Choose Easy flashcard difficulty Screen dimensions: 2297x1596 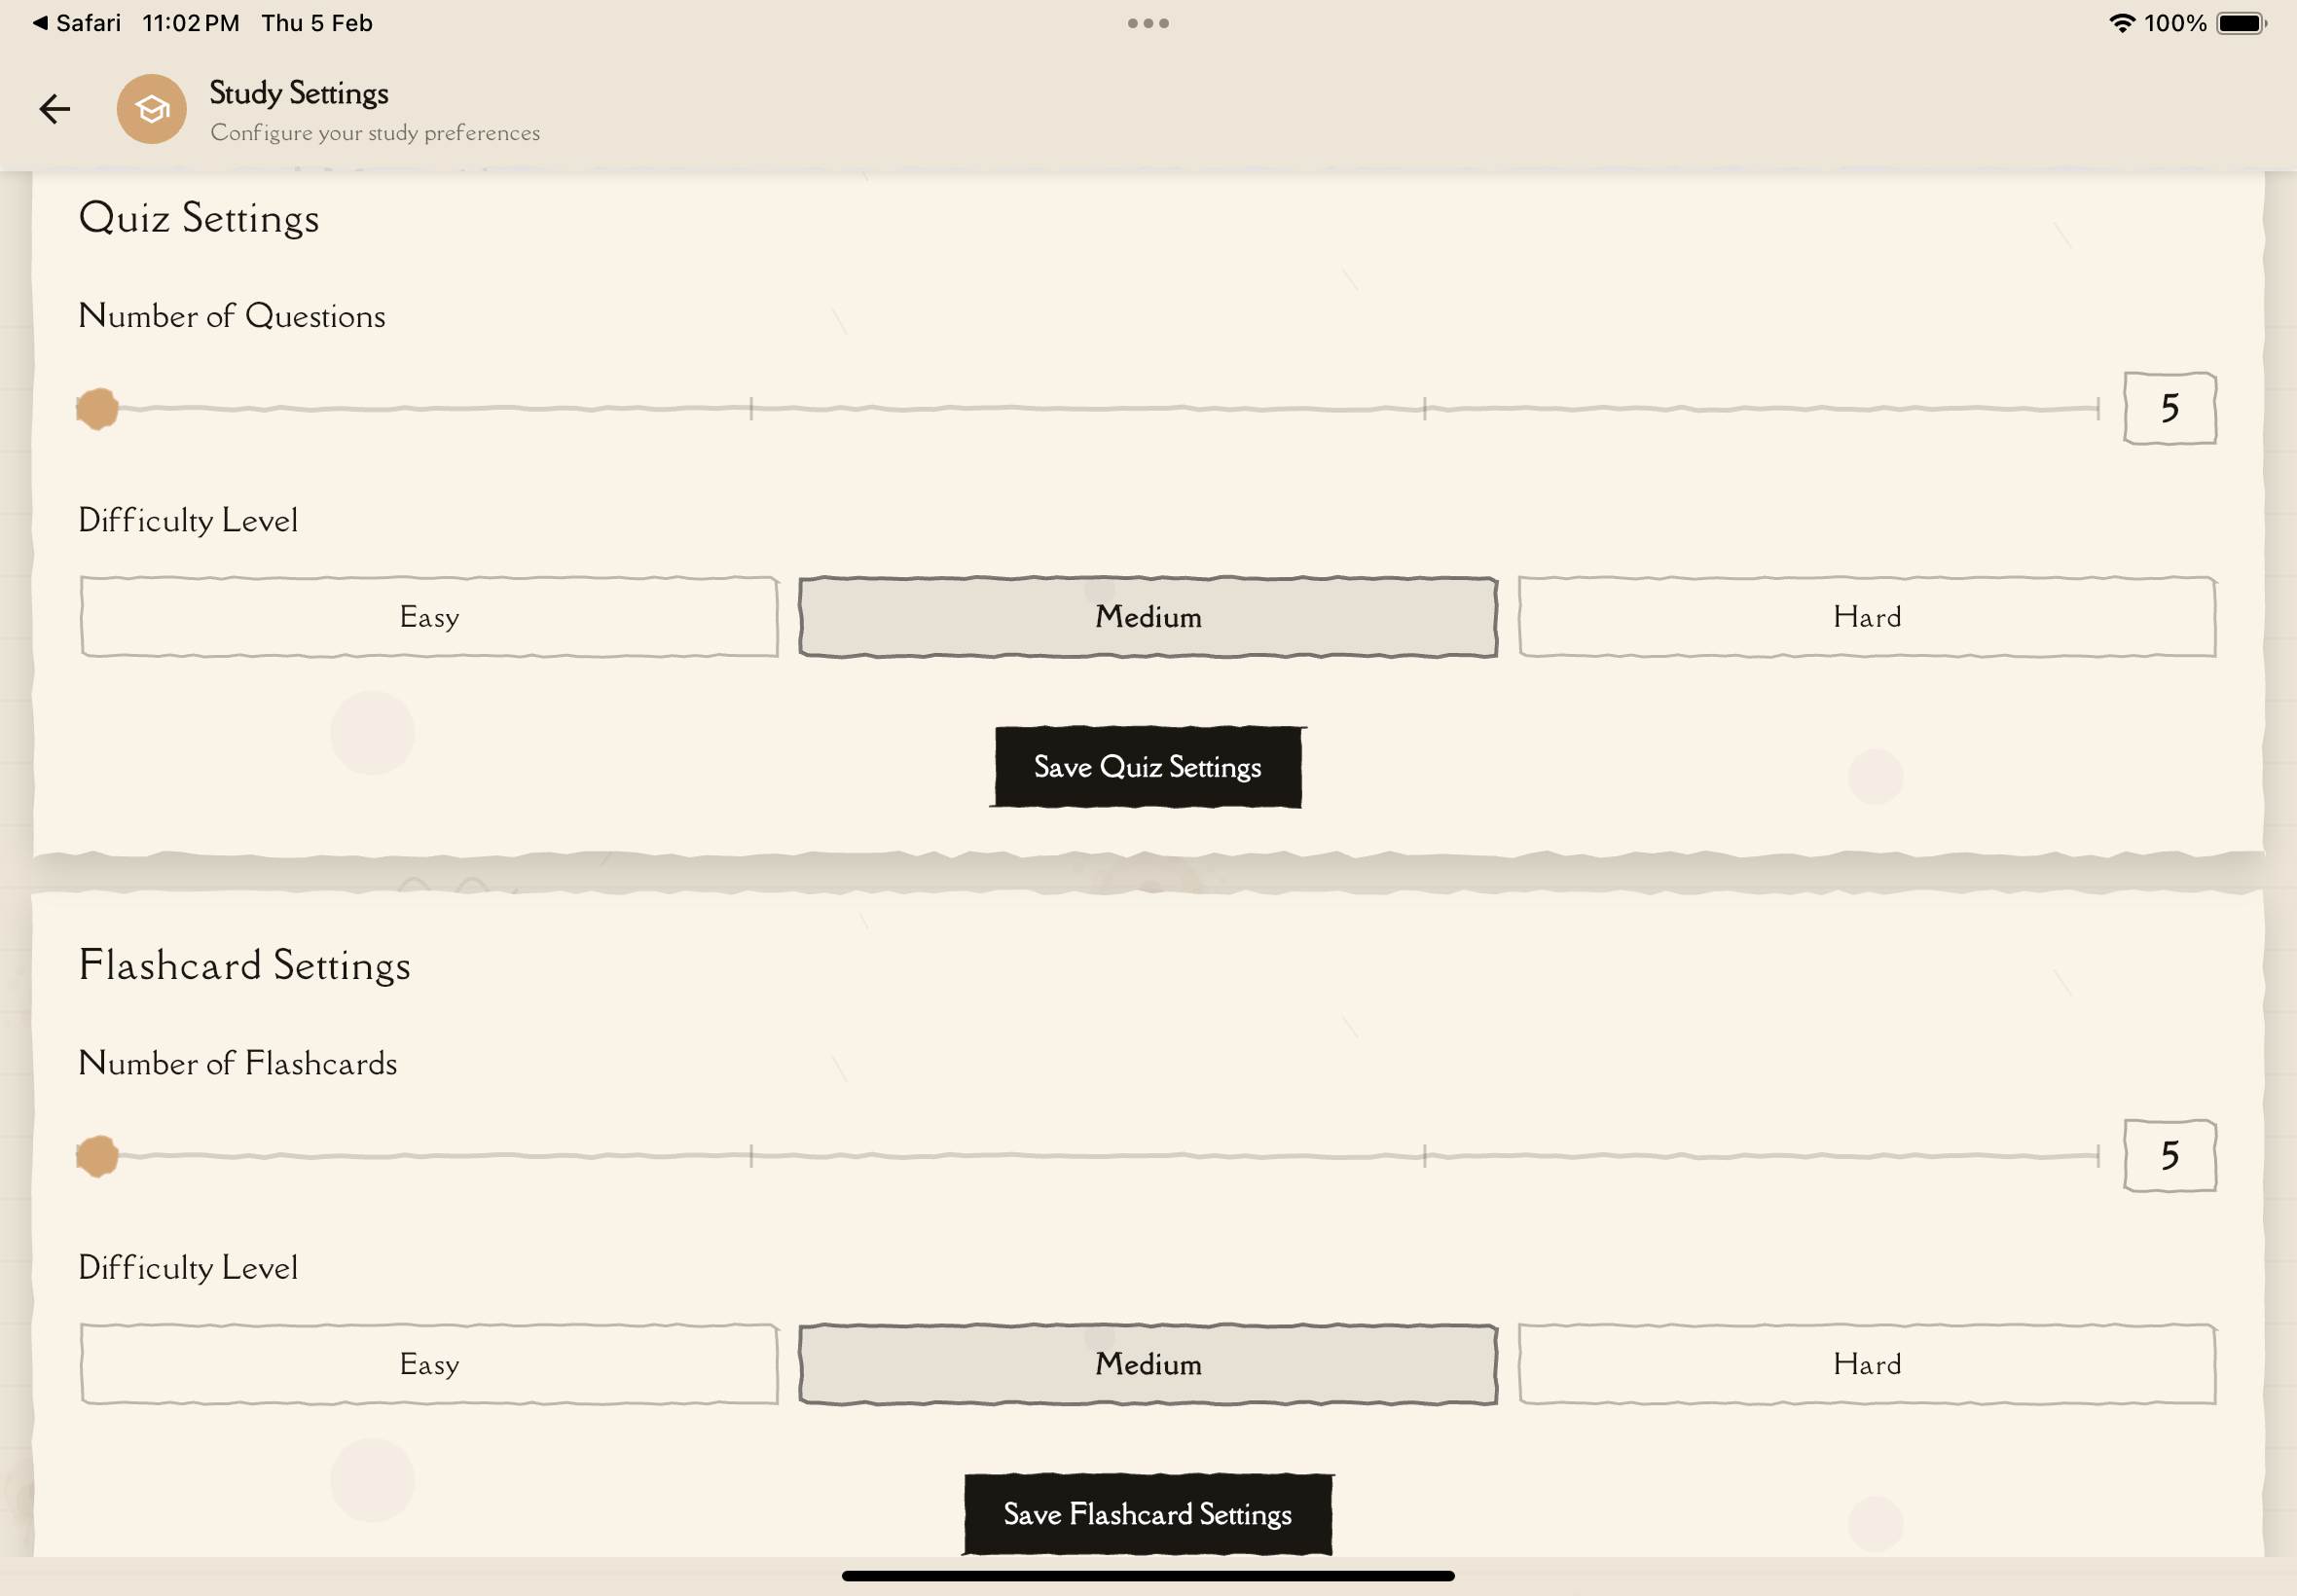tap(429, 1364)
